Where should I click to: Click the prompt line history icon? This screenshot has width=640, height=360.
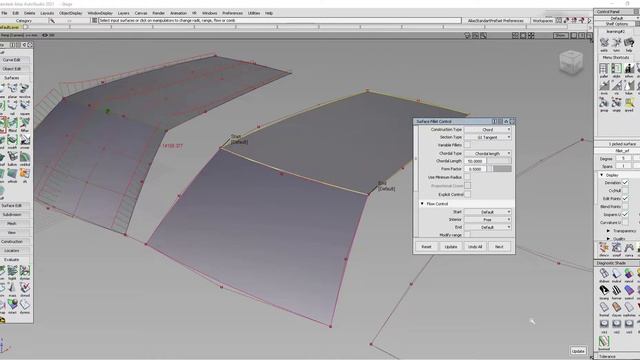pos(94,20)
